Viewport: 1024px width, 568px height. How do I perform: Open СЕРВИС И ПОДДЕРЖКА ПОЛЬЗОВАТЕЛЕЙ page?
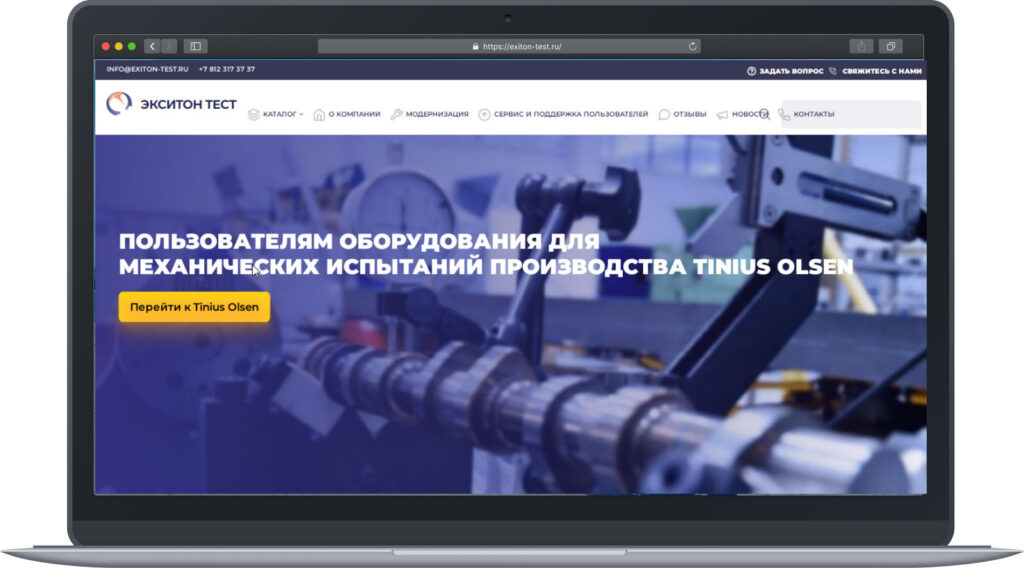coord(571,114)
